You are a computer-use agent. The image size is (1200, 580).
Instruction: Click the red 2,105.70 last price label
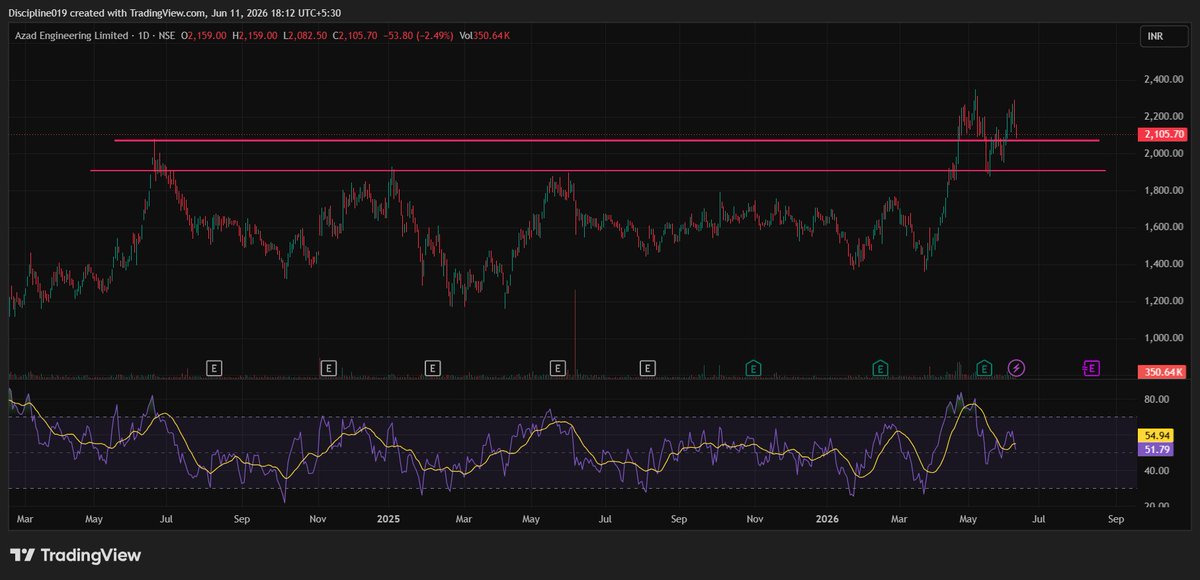pyautogui.click(x=1164, y=134)
